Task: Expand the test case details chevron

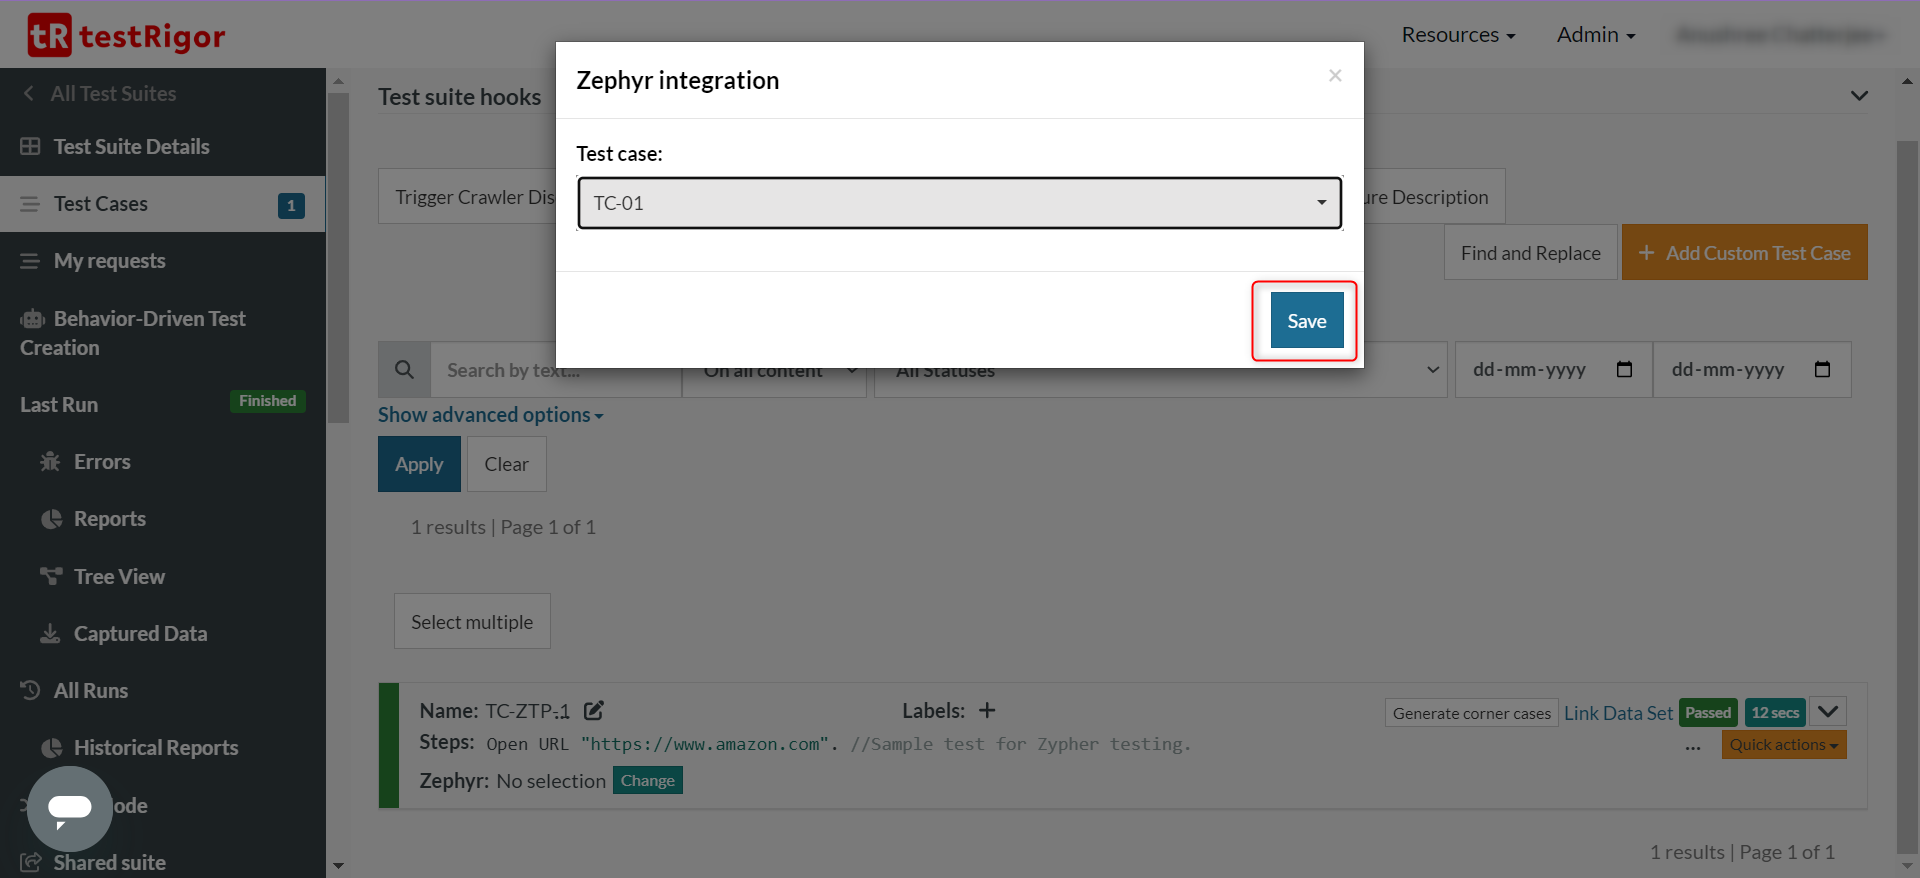Action: click(x=1828, y=712)
